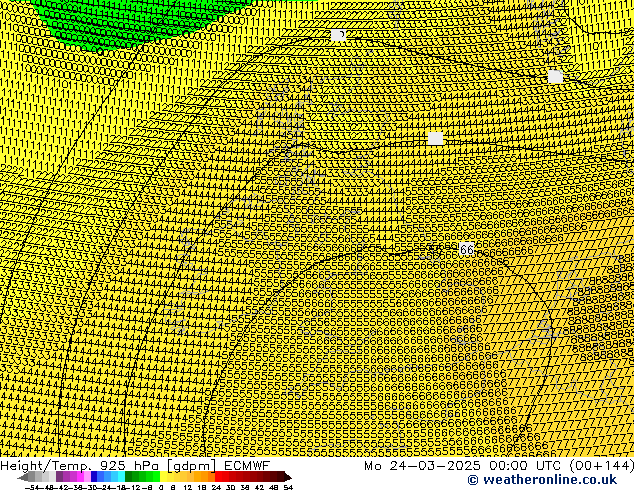
Task: Pick the cyan legend swatch near -18
Action: (x=121, y=477)
